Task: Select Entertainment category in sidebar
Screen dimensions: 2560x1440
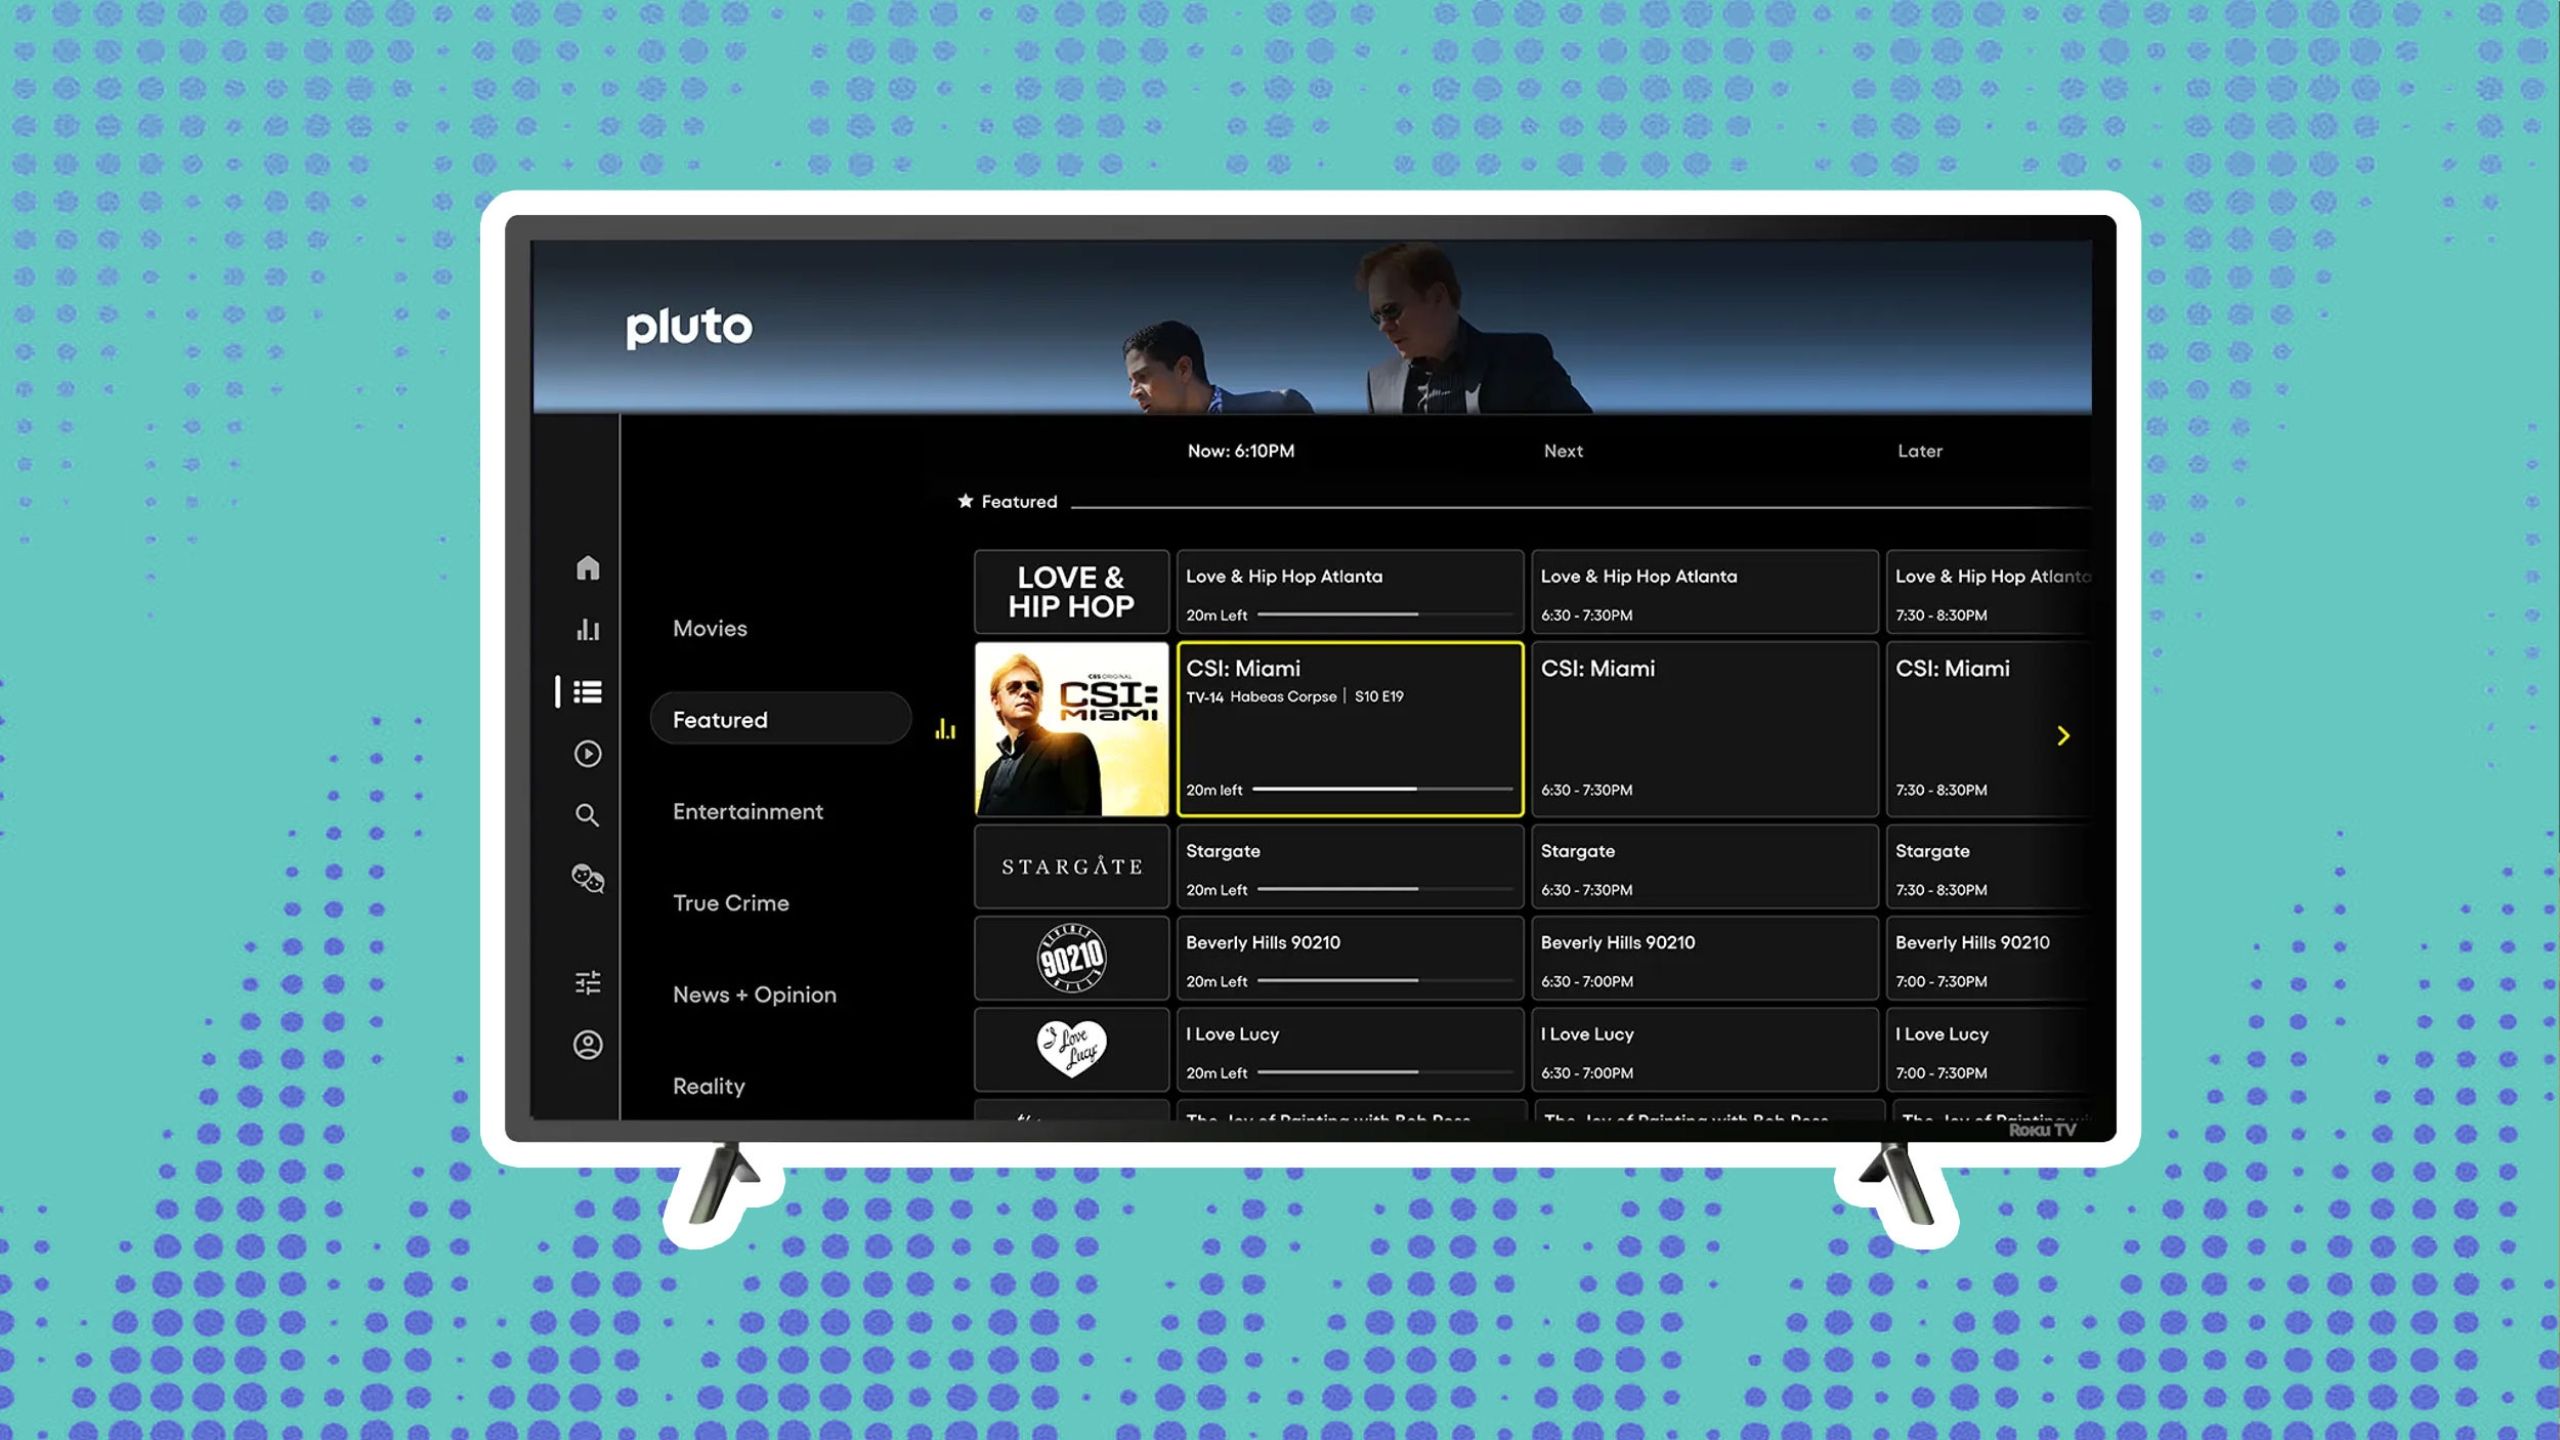Action: click(x=747, y=811)
